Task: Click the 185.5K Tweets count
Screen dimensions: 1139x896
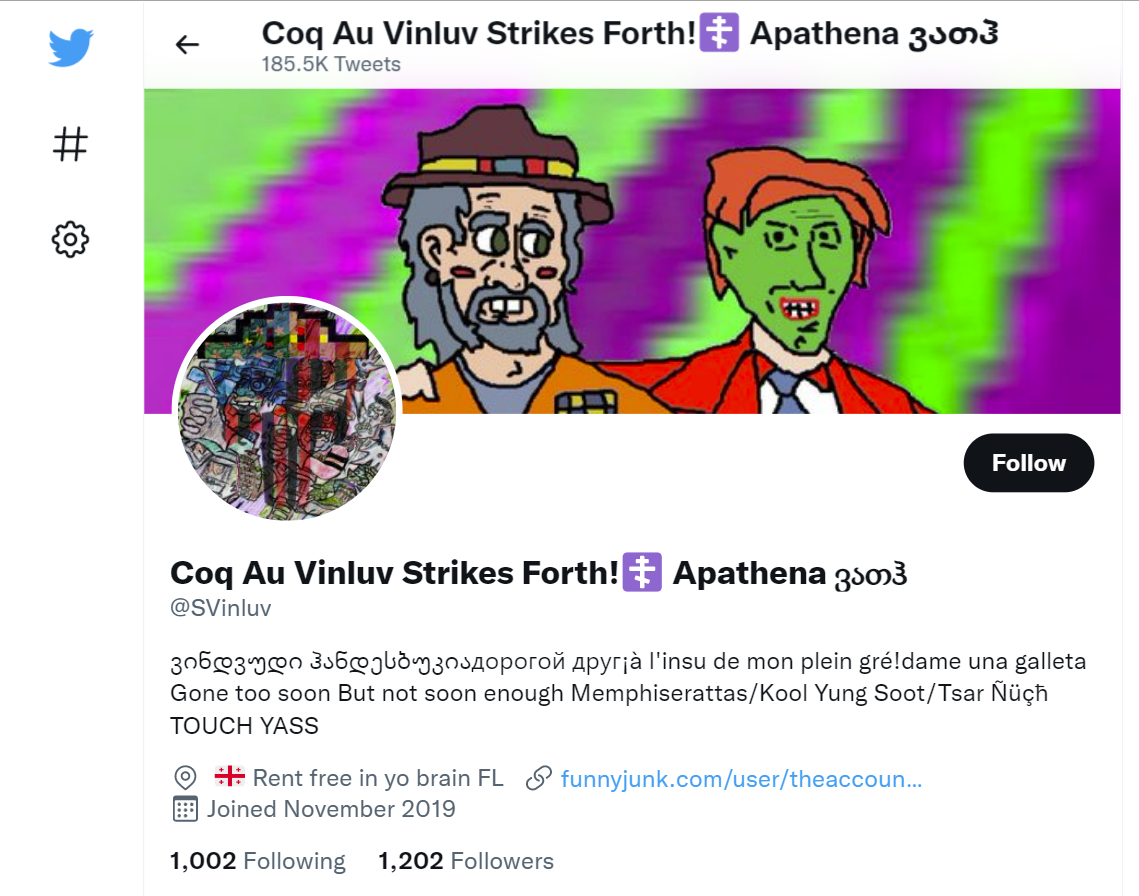Action: pos(331,64)
